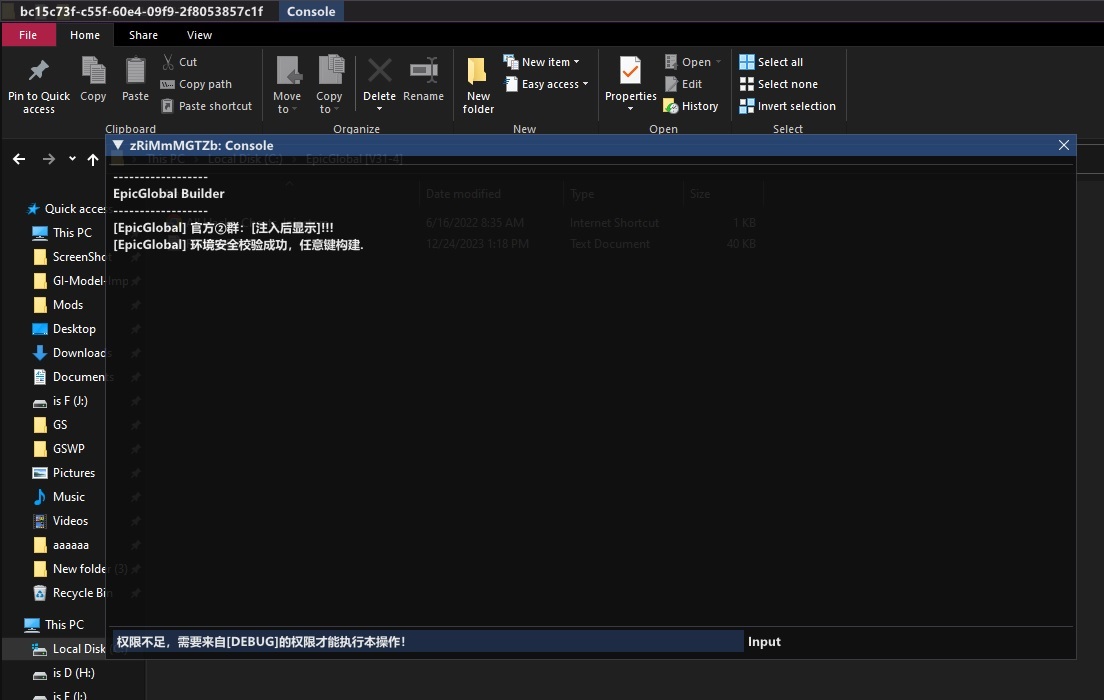The image size is (1104, 700).
Task: Switch to the Share ribbon tab
Action: (x=143, y=35)
